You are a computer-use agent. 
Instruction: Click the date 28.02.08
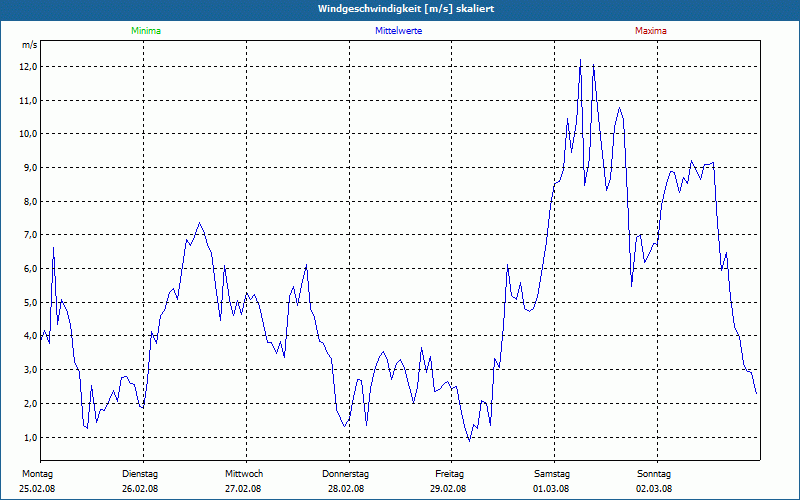[346, 489]
